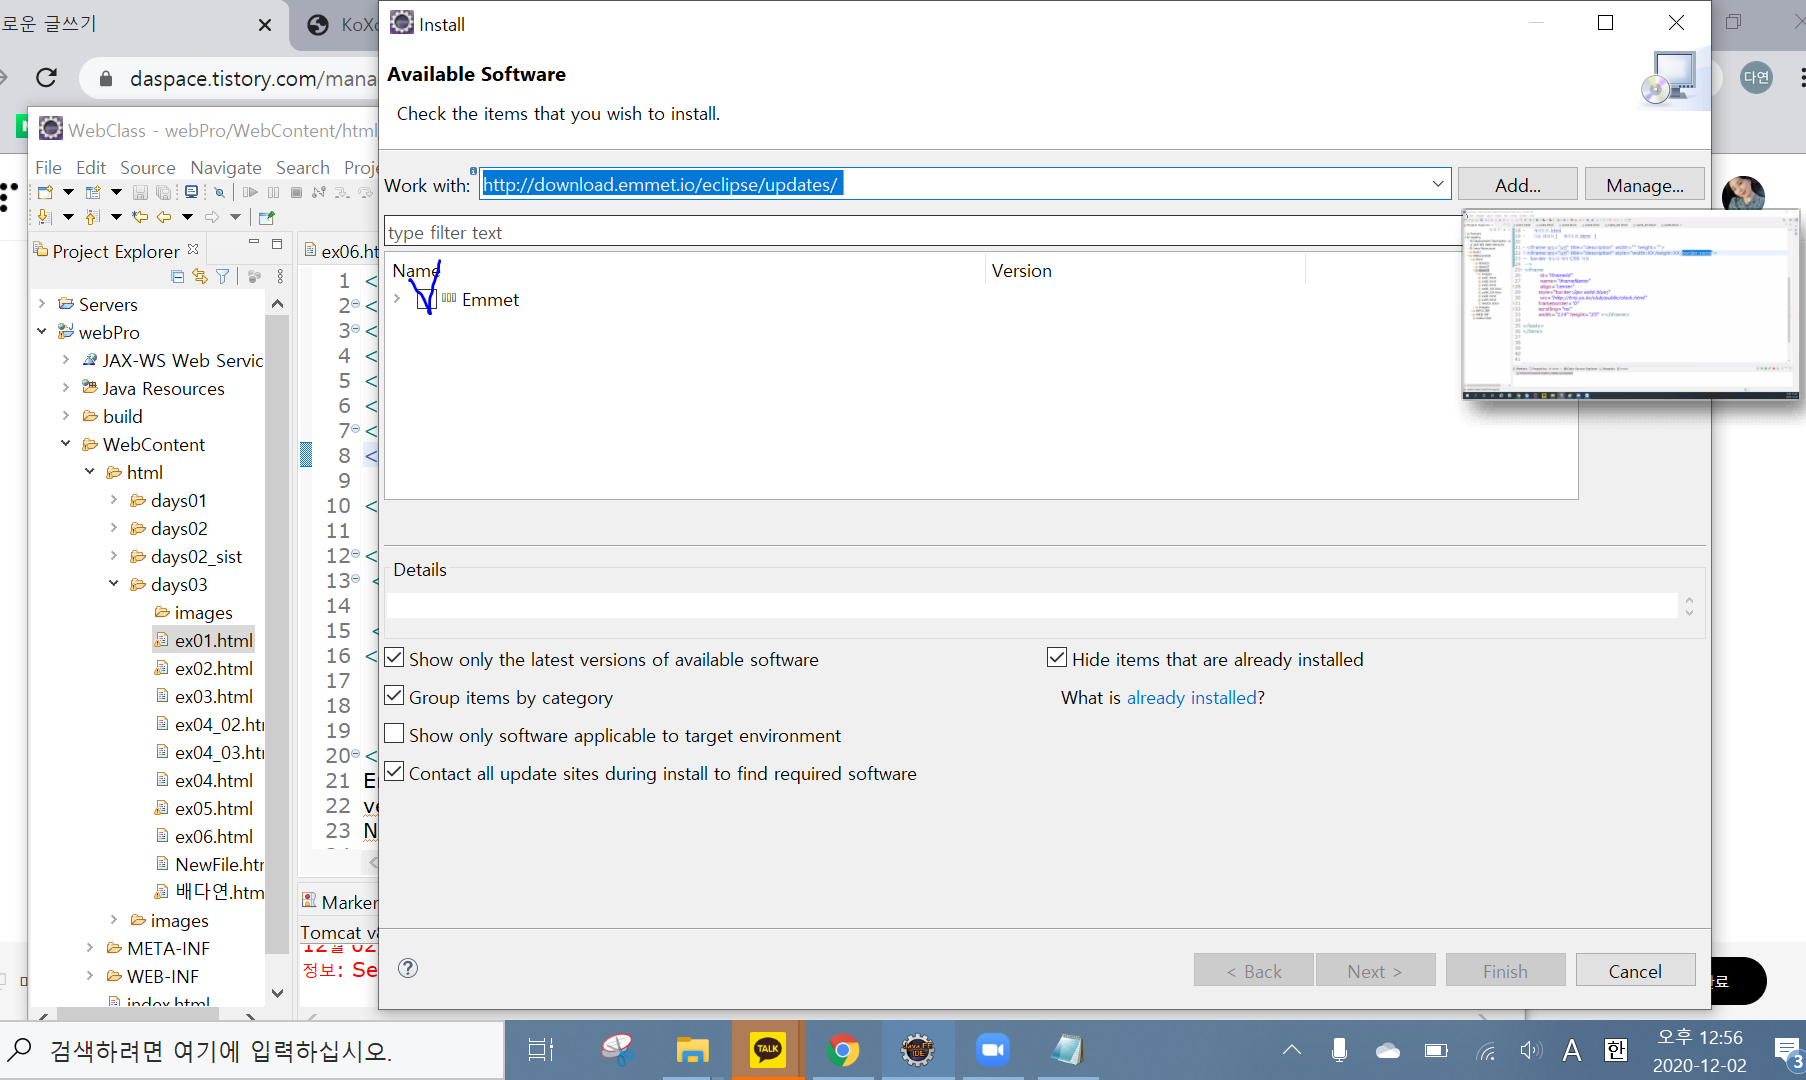Image resolution: width=1806 pixels, height=1080 pixels.
Task: Expand the Java Resources node
Action: tap(66, 387)
